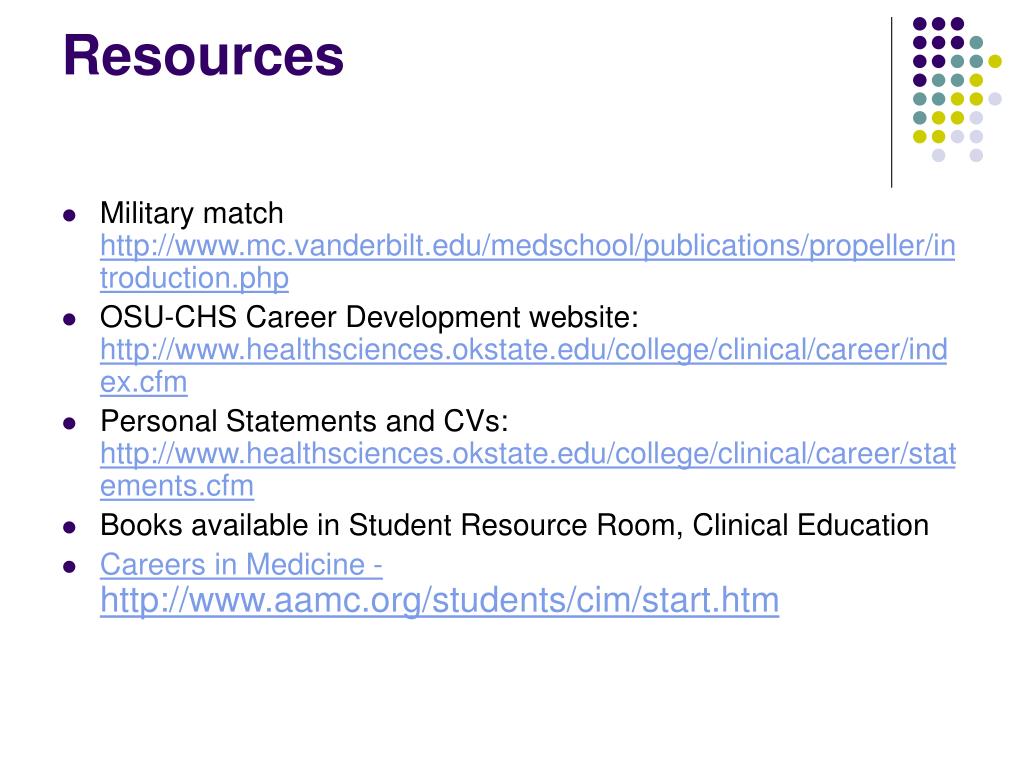Click the 'ements.cfm' link text

177,487
